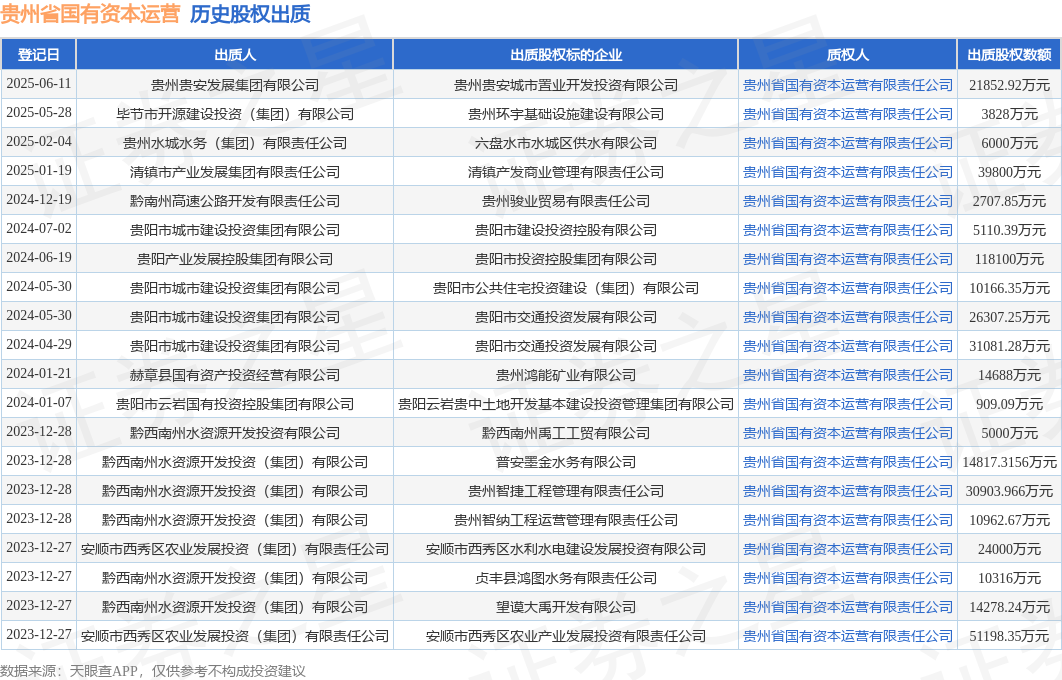This screenshot has height=680, width=1062.
Task: Click pledgor 贵州水城水务（集团）有限责任公司
Action: (235, 143)
